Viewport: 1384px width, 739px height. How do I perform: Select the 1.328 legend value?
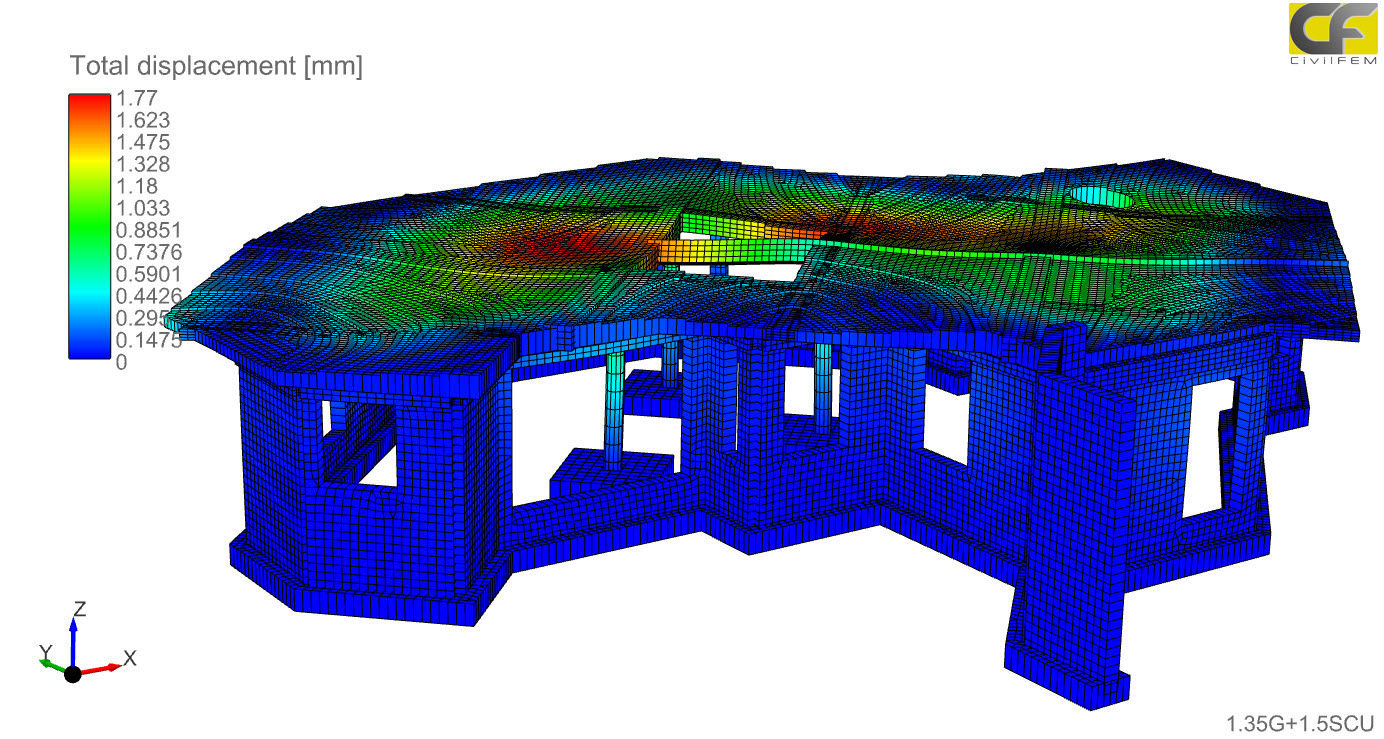(x=144, y=164)
